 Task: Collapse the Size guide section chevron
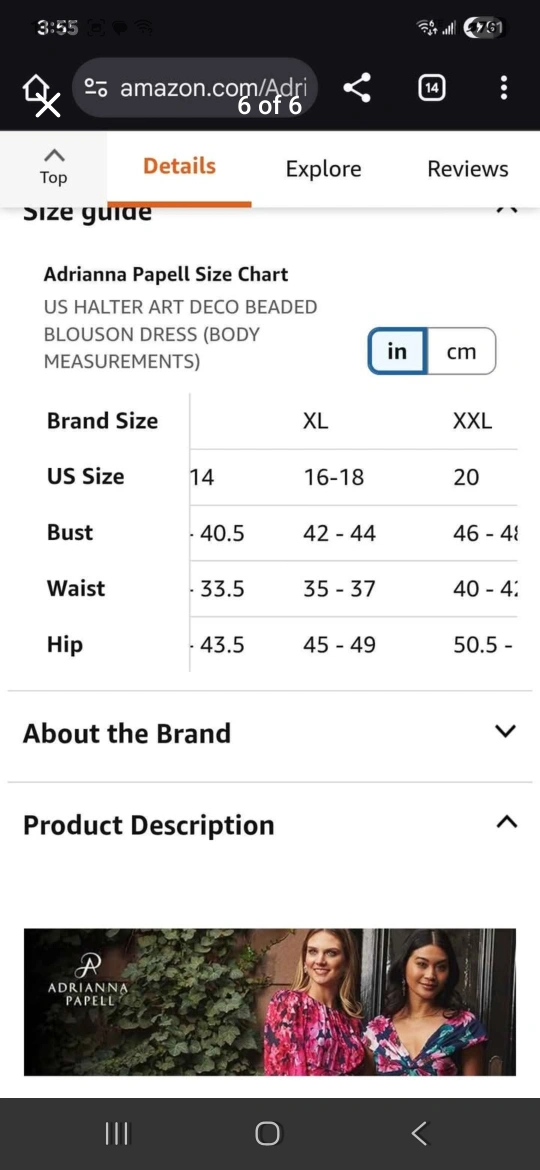coord(506,210)
